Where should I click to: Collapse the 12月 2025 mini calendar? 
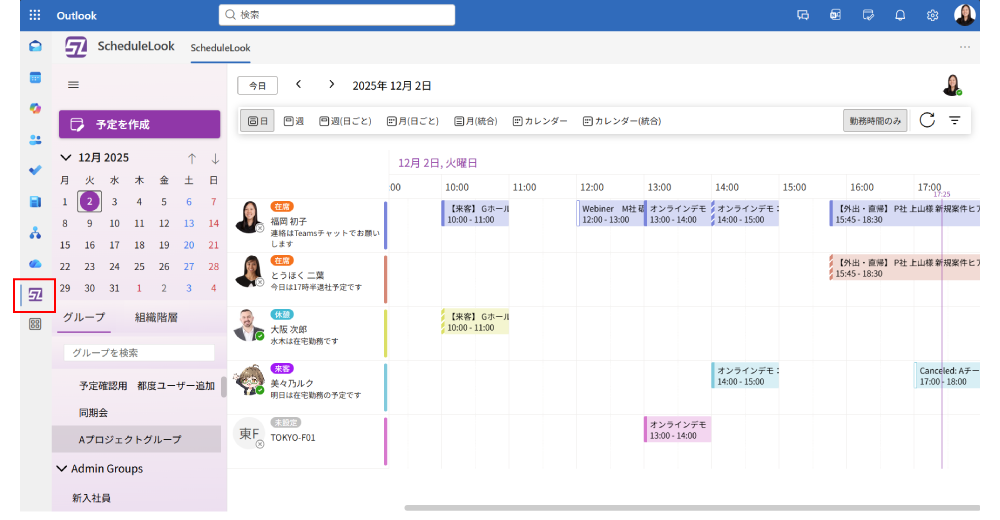(66, 158)
